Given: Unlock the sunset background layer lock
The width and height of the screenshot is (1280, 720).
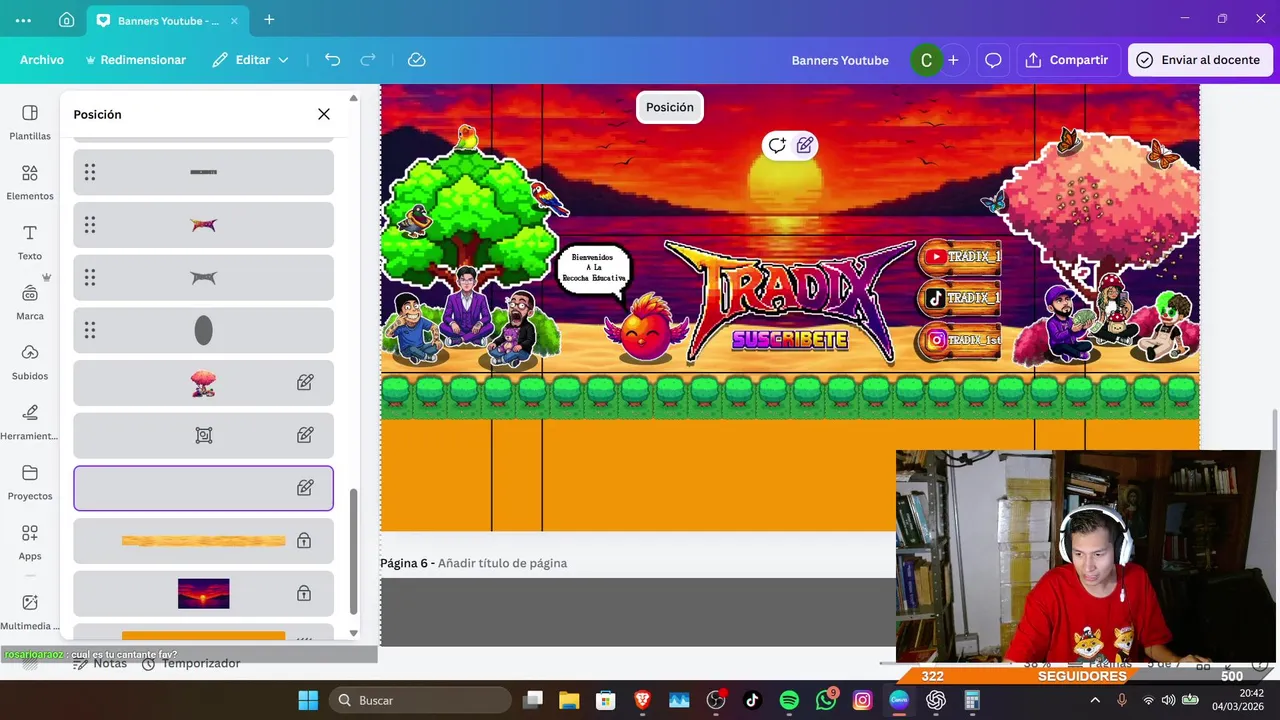Looking at the screenshot, I should 304,593.
